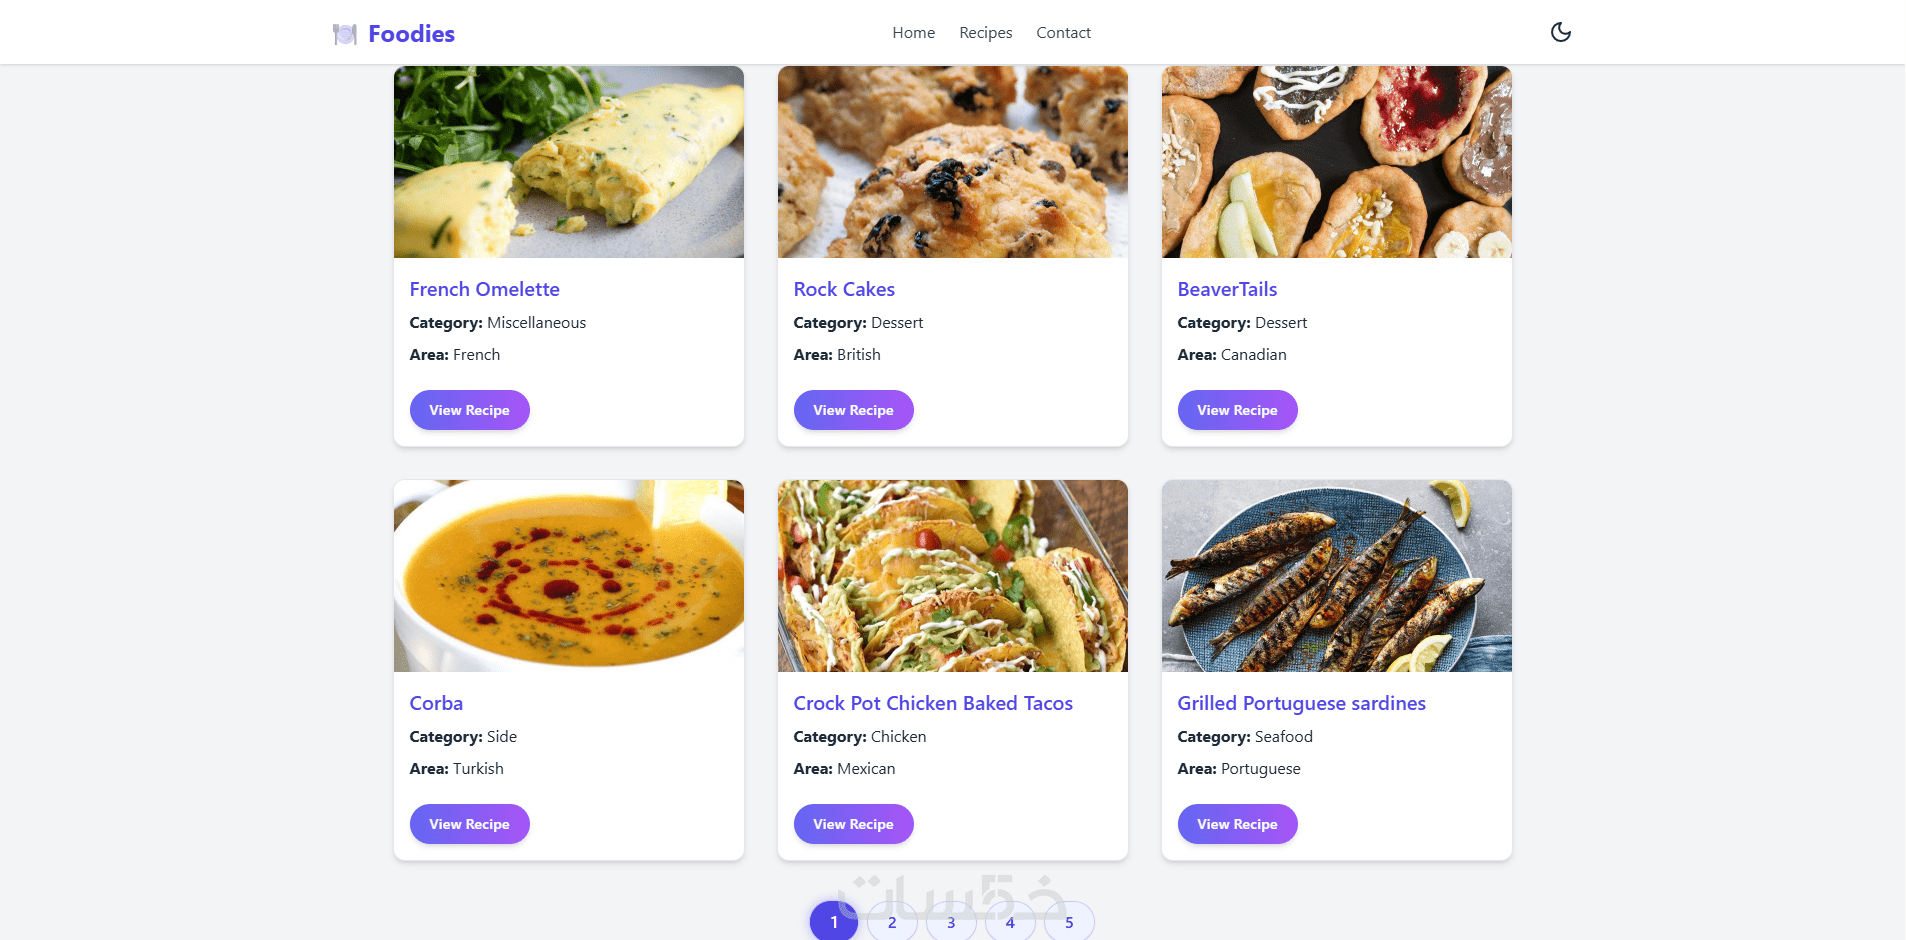1906x940 pixels.
Task: View Recipe for Grilled Portuguese sardines
Action: click(1237, 824)
